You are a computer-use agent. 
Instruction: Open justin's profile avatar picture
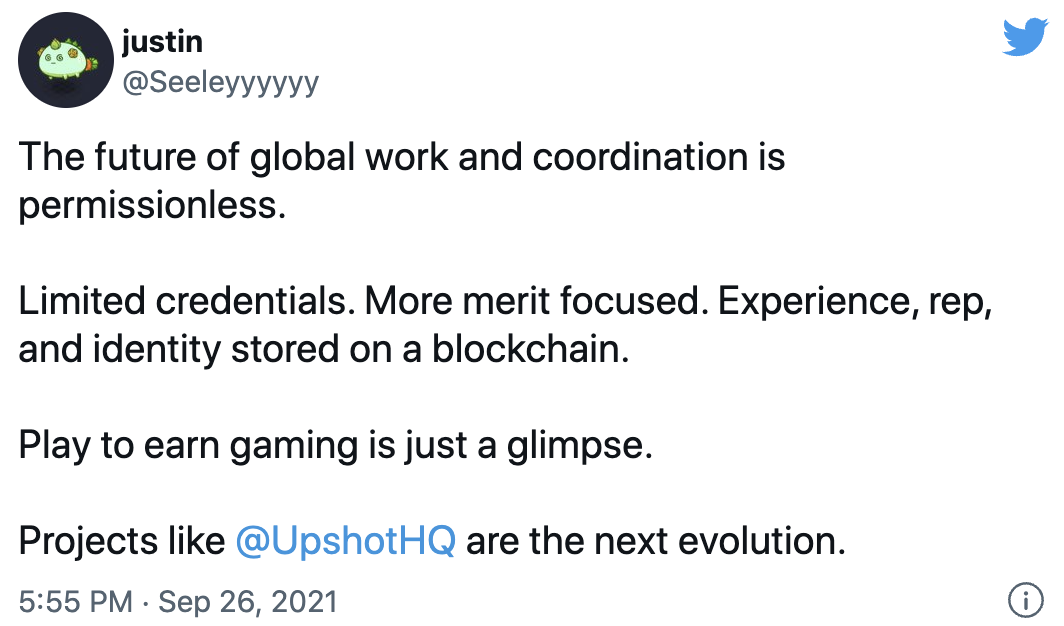pyautogui.click(x=64, y=62)
